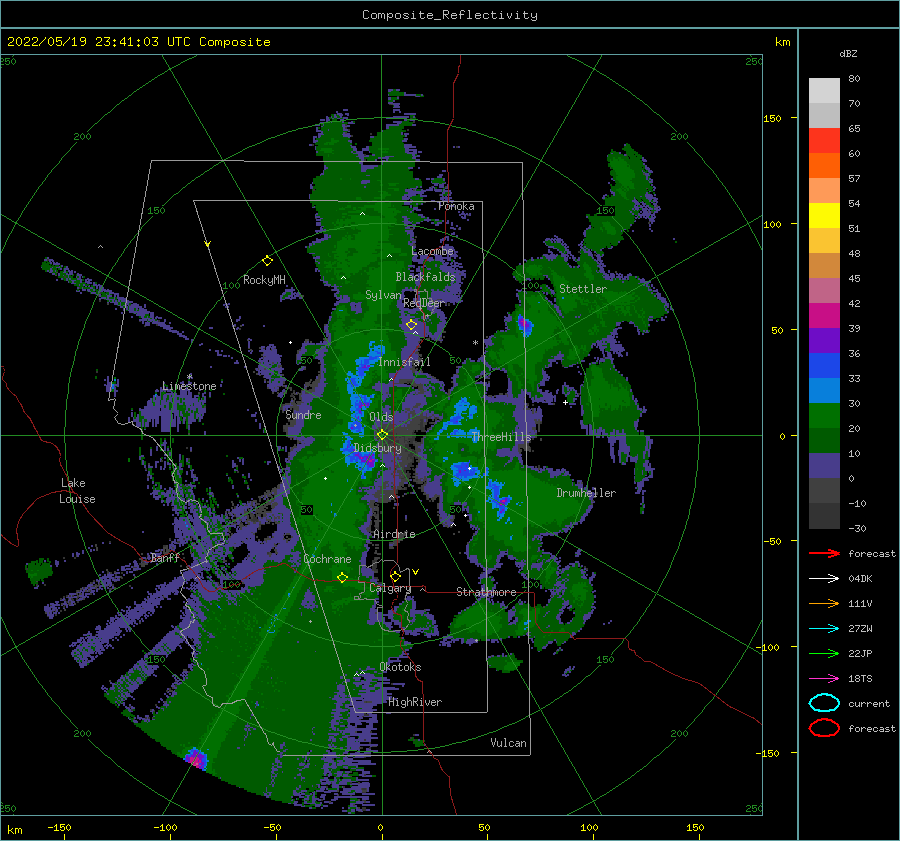Click the Didsbury town label
Viewport: 900px width, 841px height.
[x=377, y=448]
